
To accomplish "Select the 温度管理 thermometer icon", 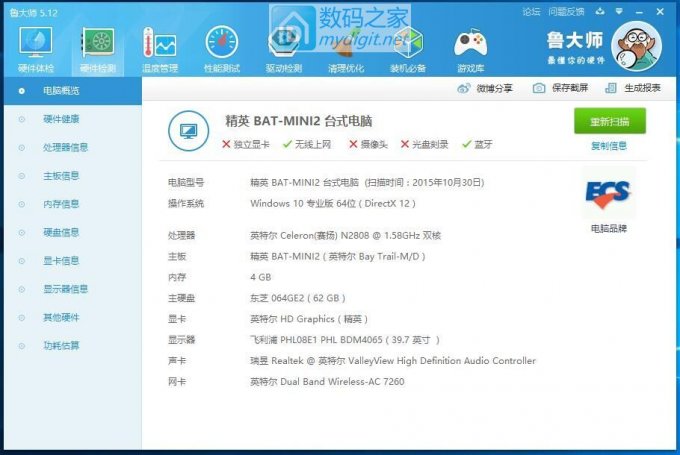I will (159, 44).
